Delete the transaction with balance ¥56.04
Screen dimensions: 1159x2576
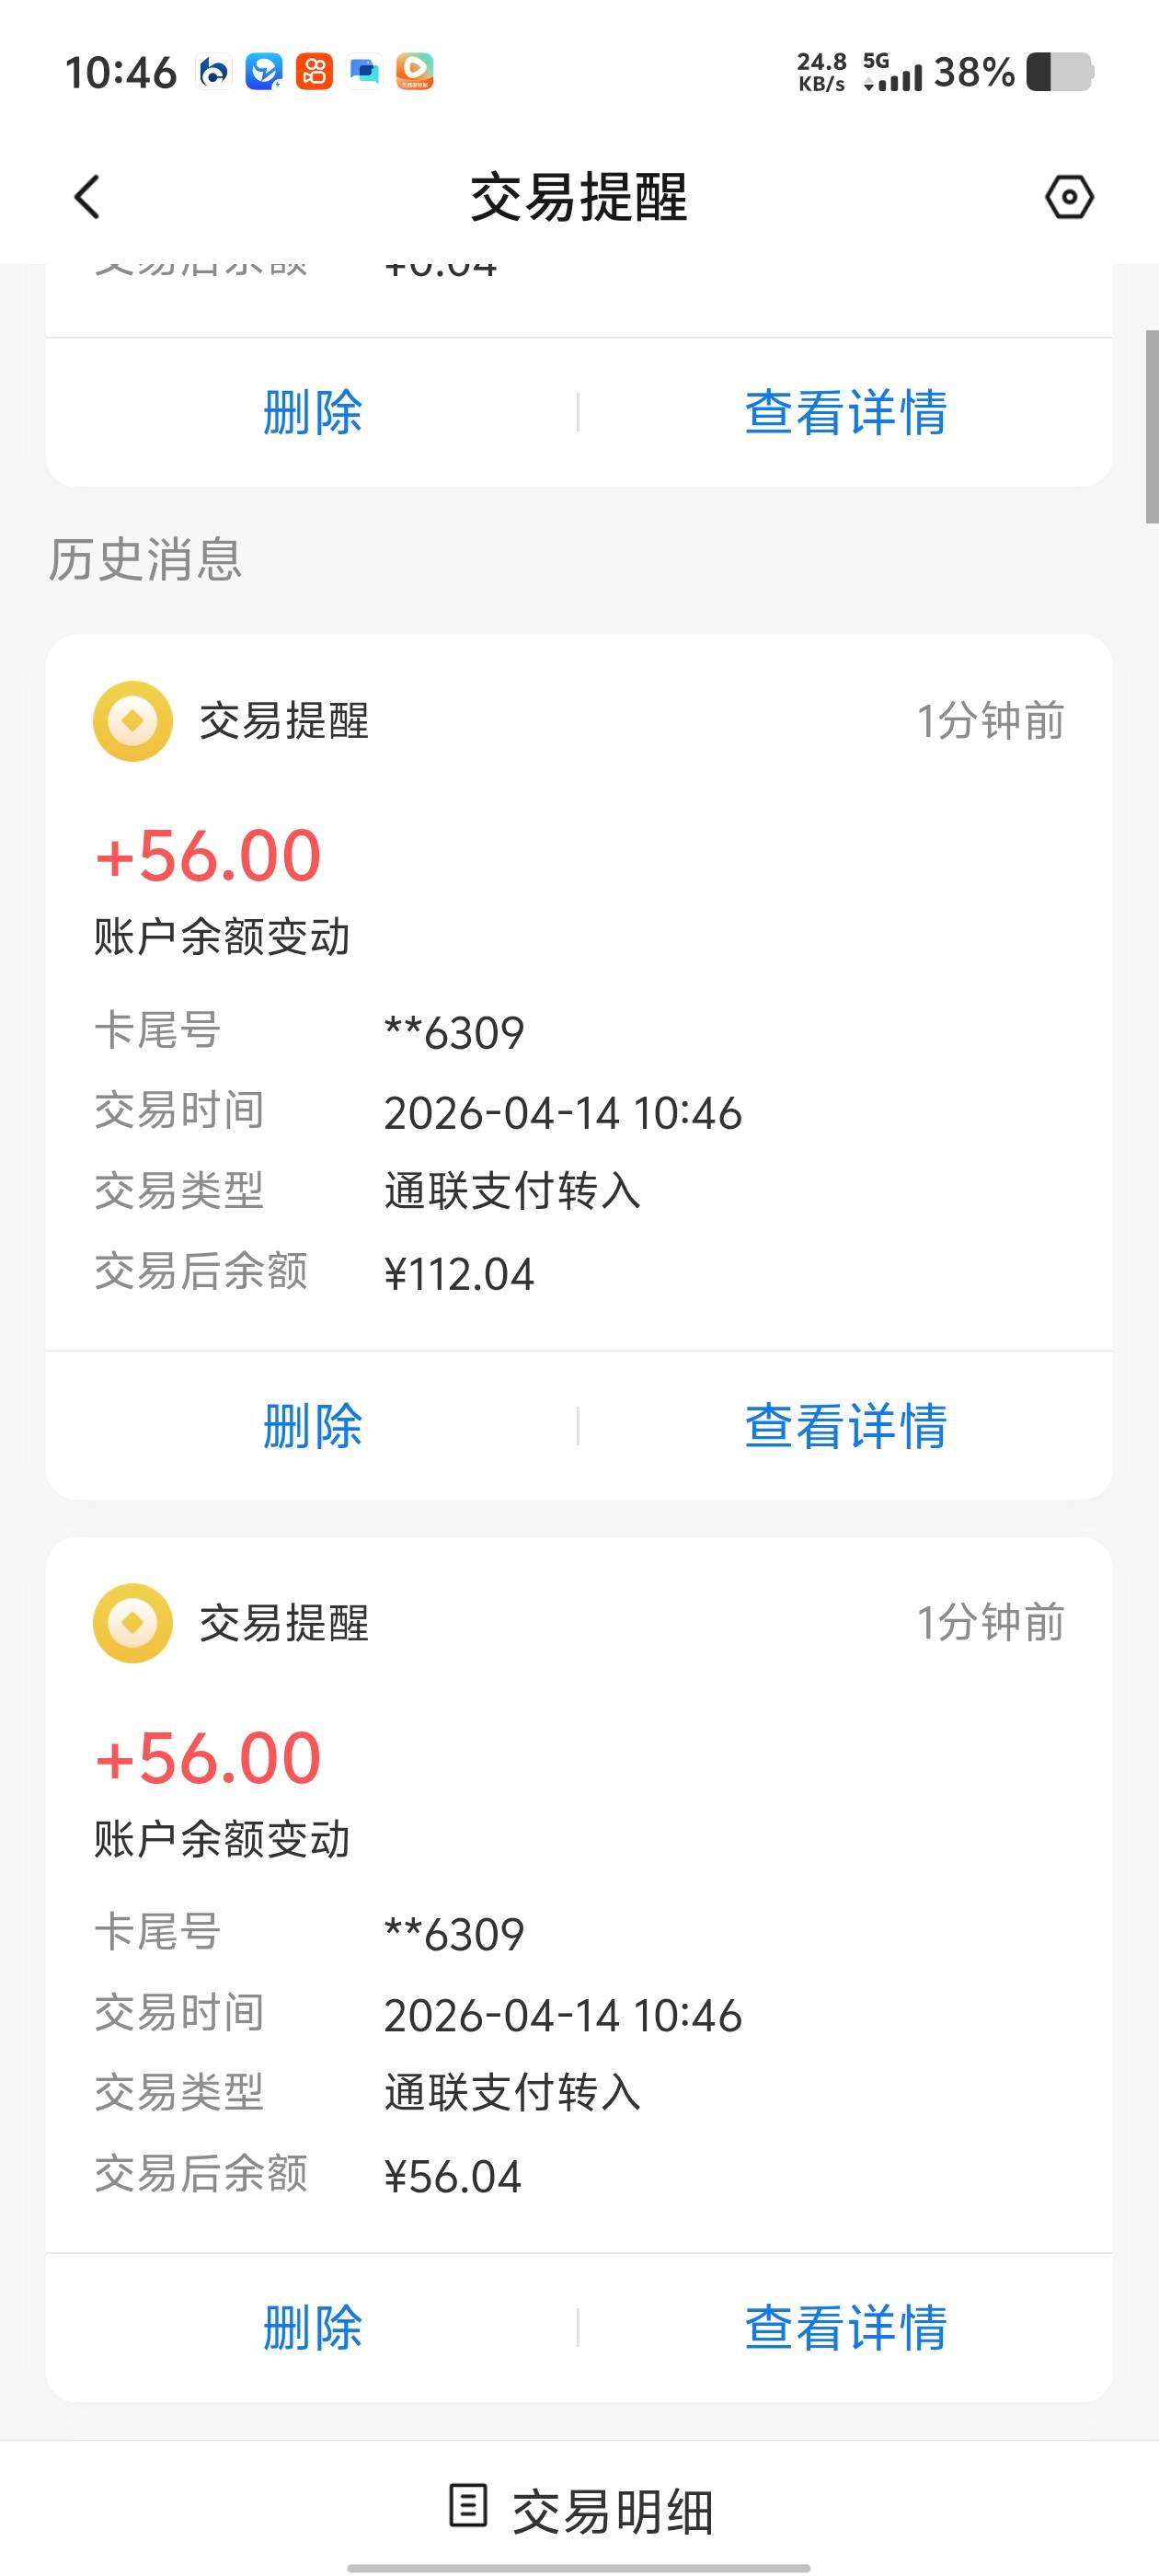pyautogui.click(x=312, y=2327)
